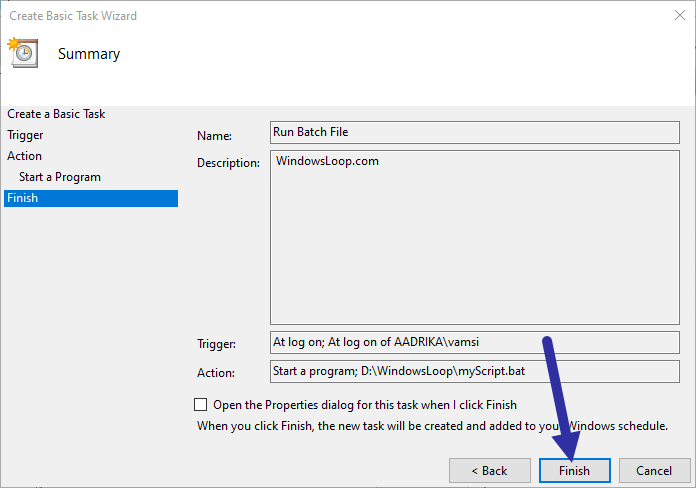
Task: Enable Open the Properties dialog checkbox
Action: [x=201, y=405]
